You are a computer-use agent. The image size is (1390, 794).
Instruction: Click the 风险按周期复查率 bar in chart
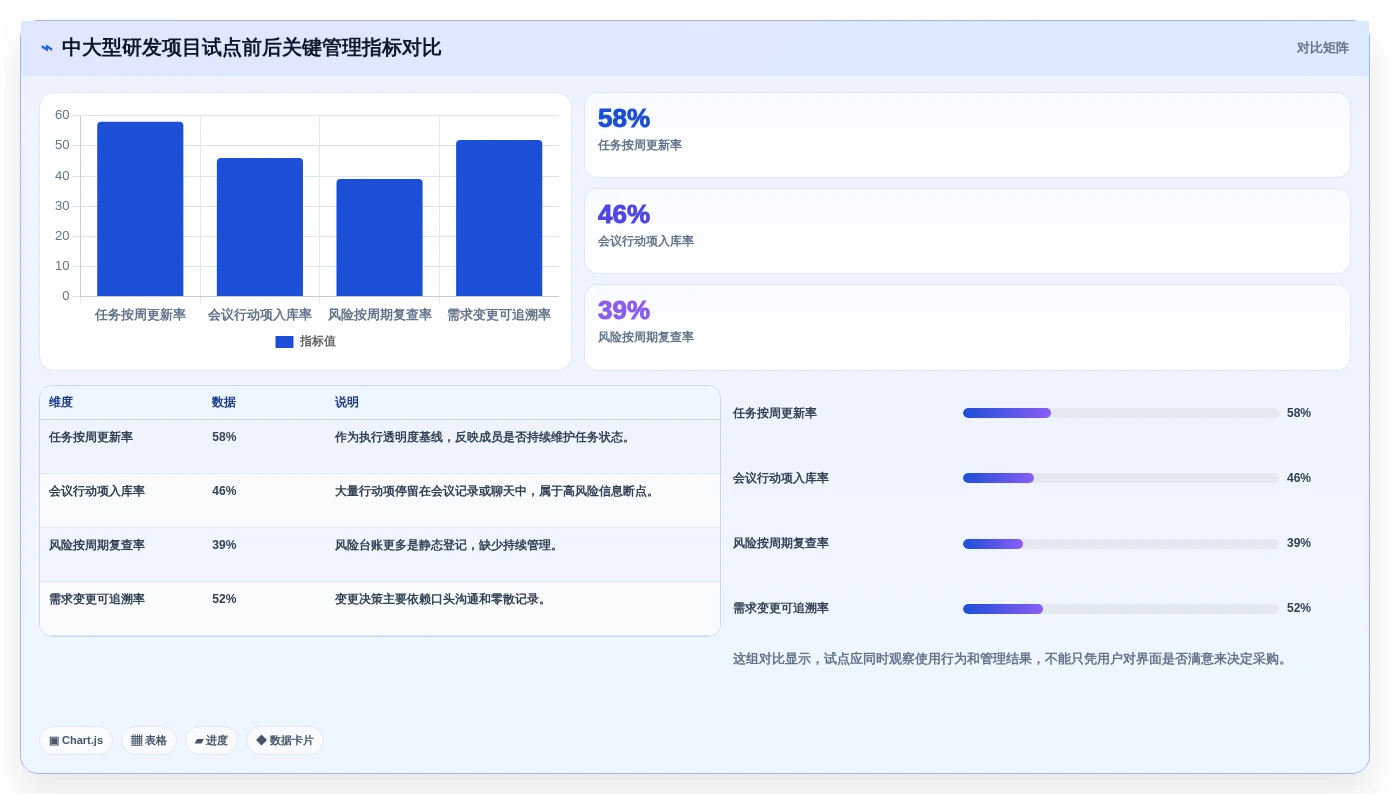379,238
